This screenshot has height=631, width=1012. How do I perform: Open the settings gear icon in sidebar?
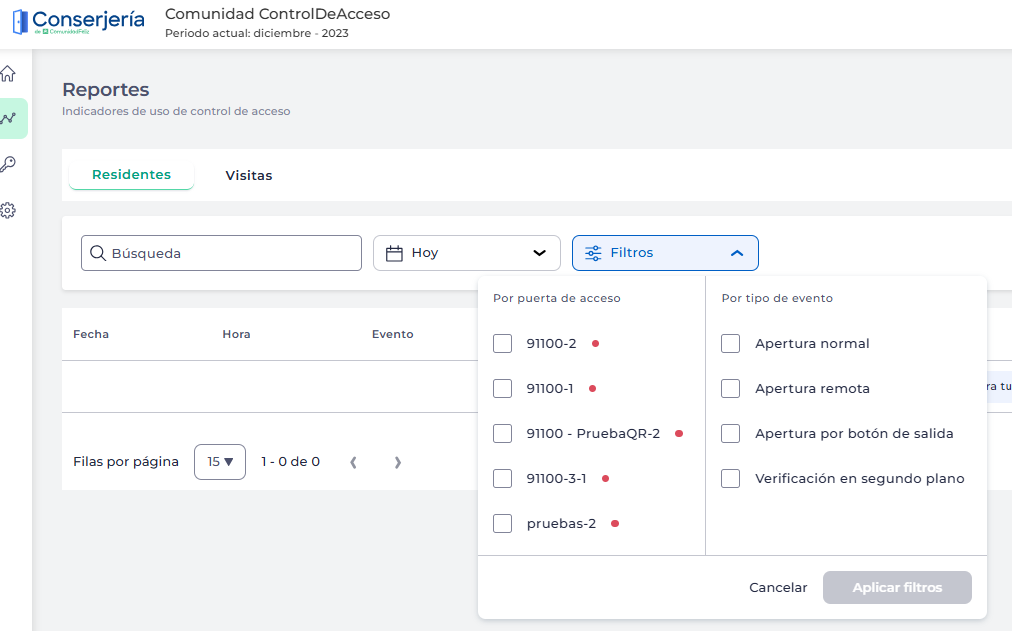coord(8,210)
